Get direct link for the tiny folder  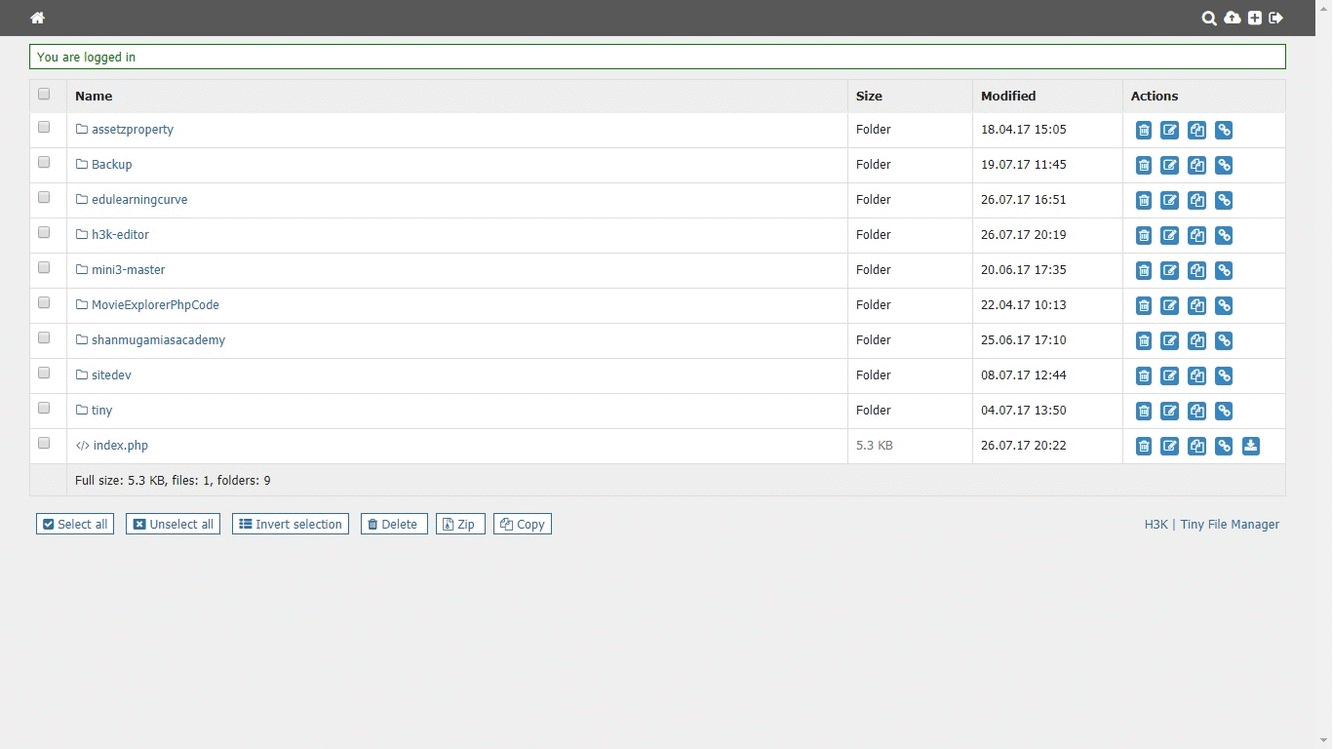click(x=1223, y=410)
